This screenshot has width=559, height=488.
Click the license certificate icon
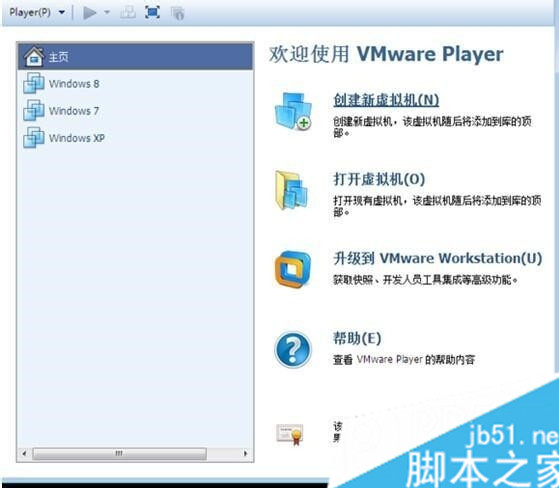pos(290,434)
